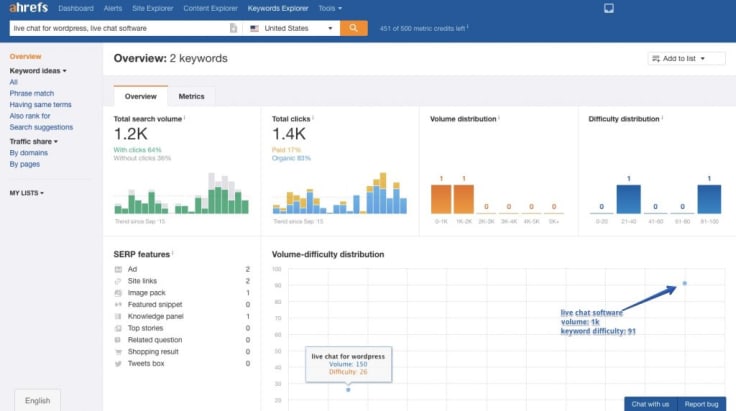This screenshot has height=411, width=736.
Task: Expand the Tools menu in navigation bar
Action: point(330,8)
